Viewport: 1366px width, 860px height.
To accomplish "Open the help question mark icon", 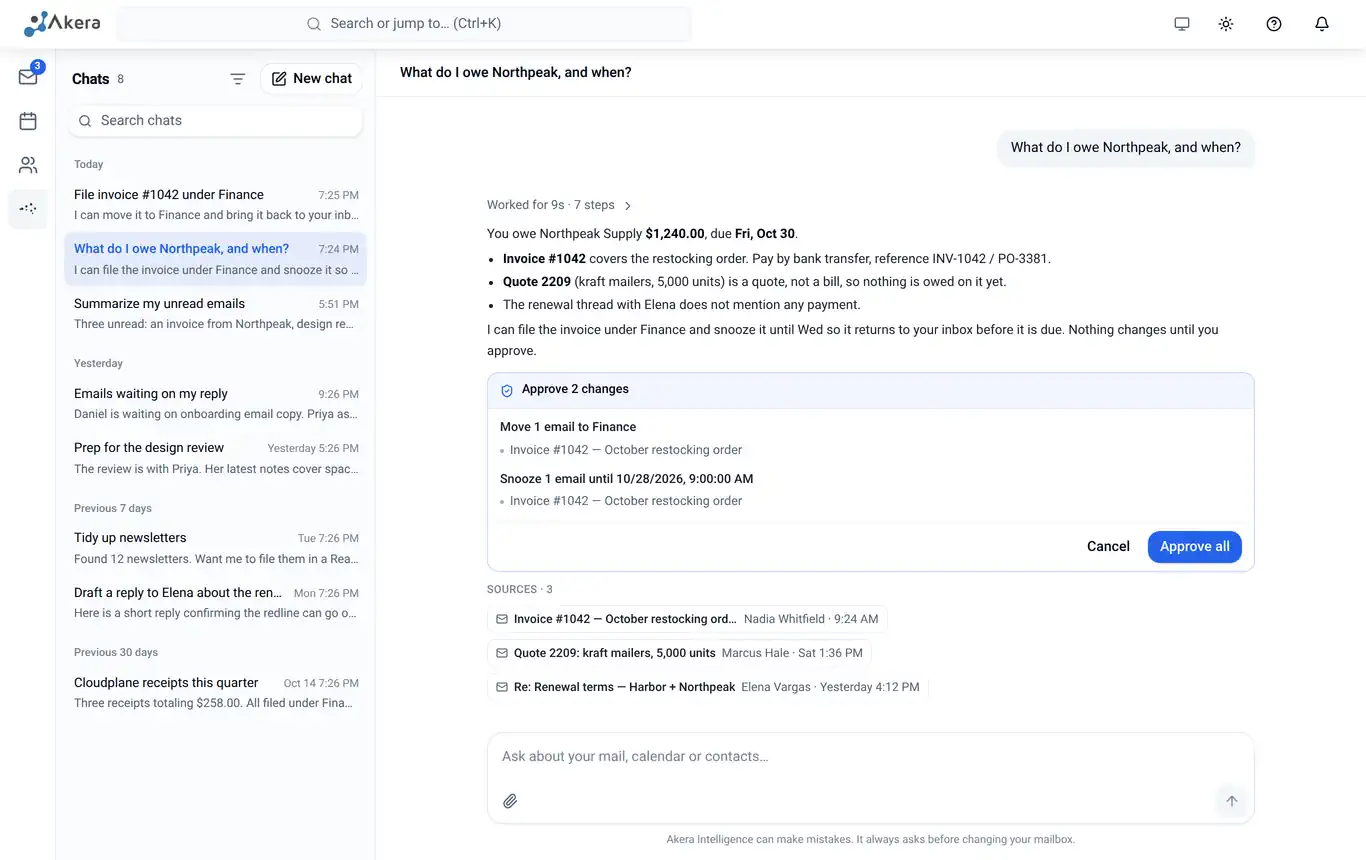I will coord(1274,24).
